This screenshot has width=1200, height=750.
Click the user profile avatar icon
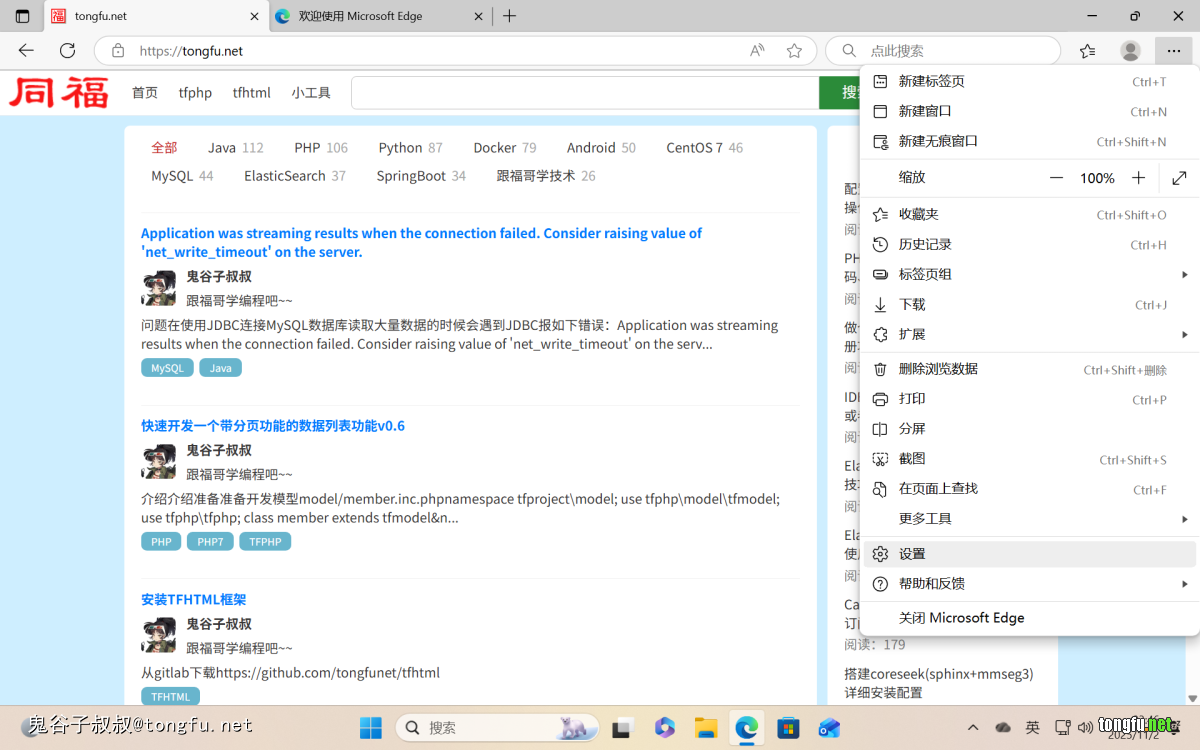(x=1130, y=51)
